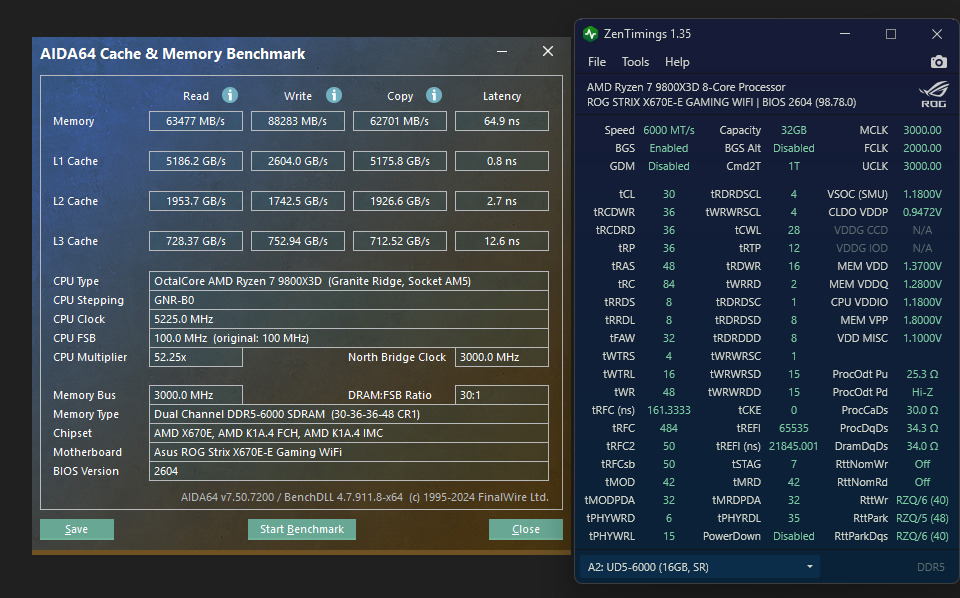Image resolution: width=960 pixels, height=598 pixels.
Task: Select the Memory Copy value 62701 MB/s
Action: [x=400, y=121]
